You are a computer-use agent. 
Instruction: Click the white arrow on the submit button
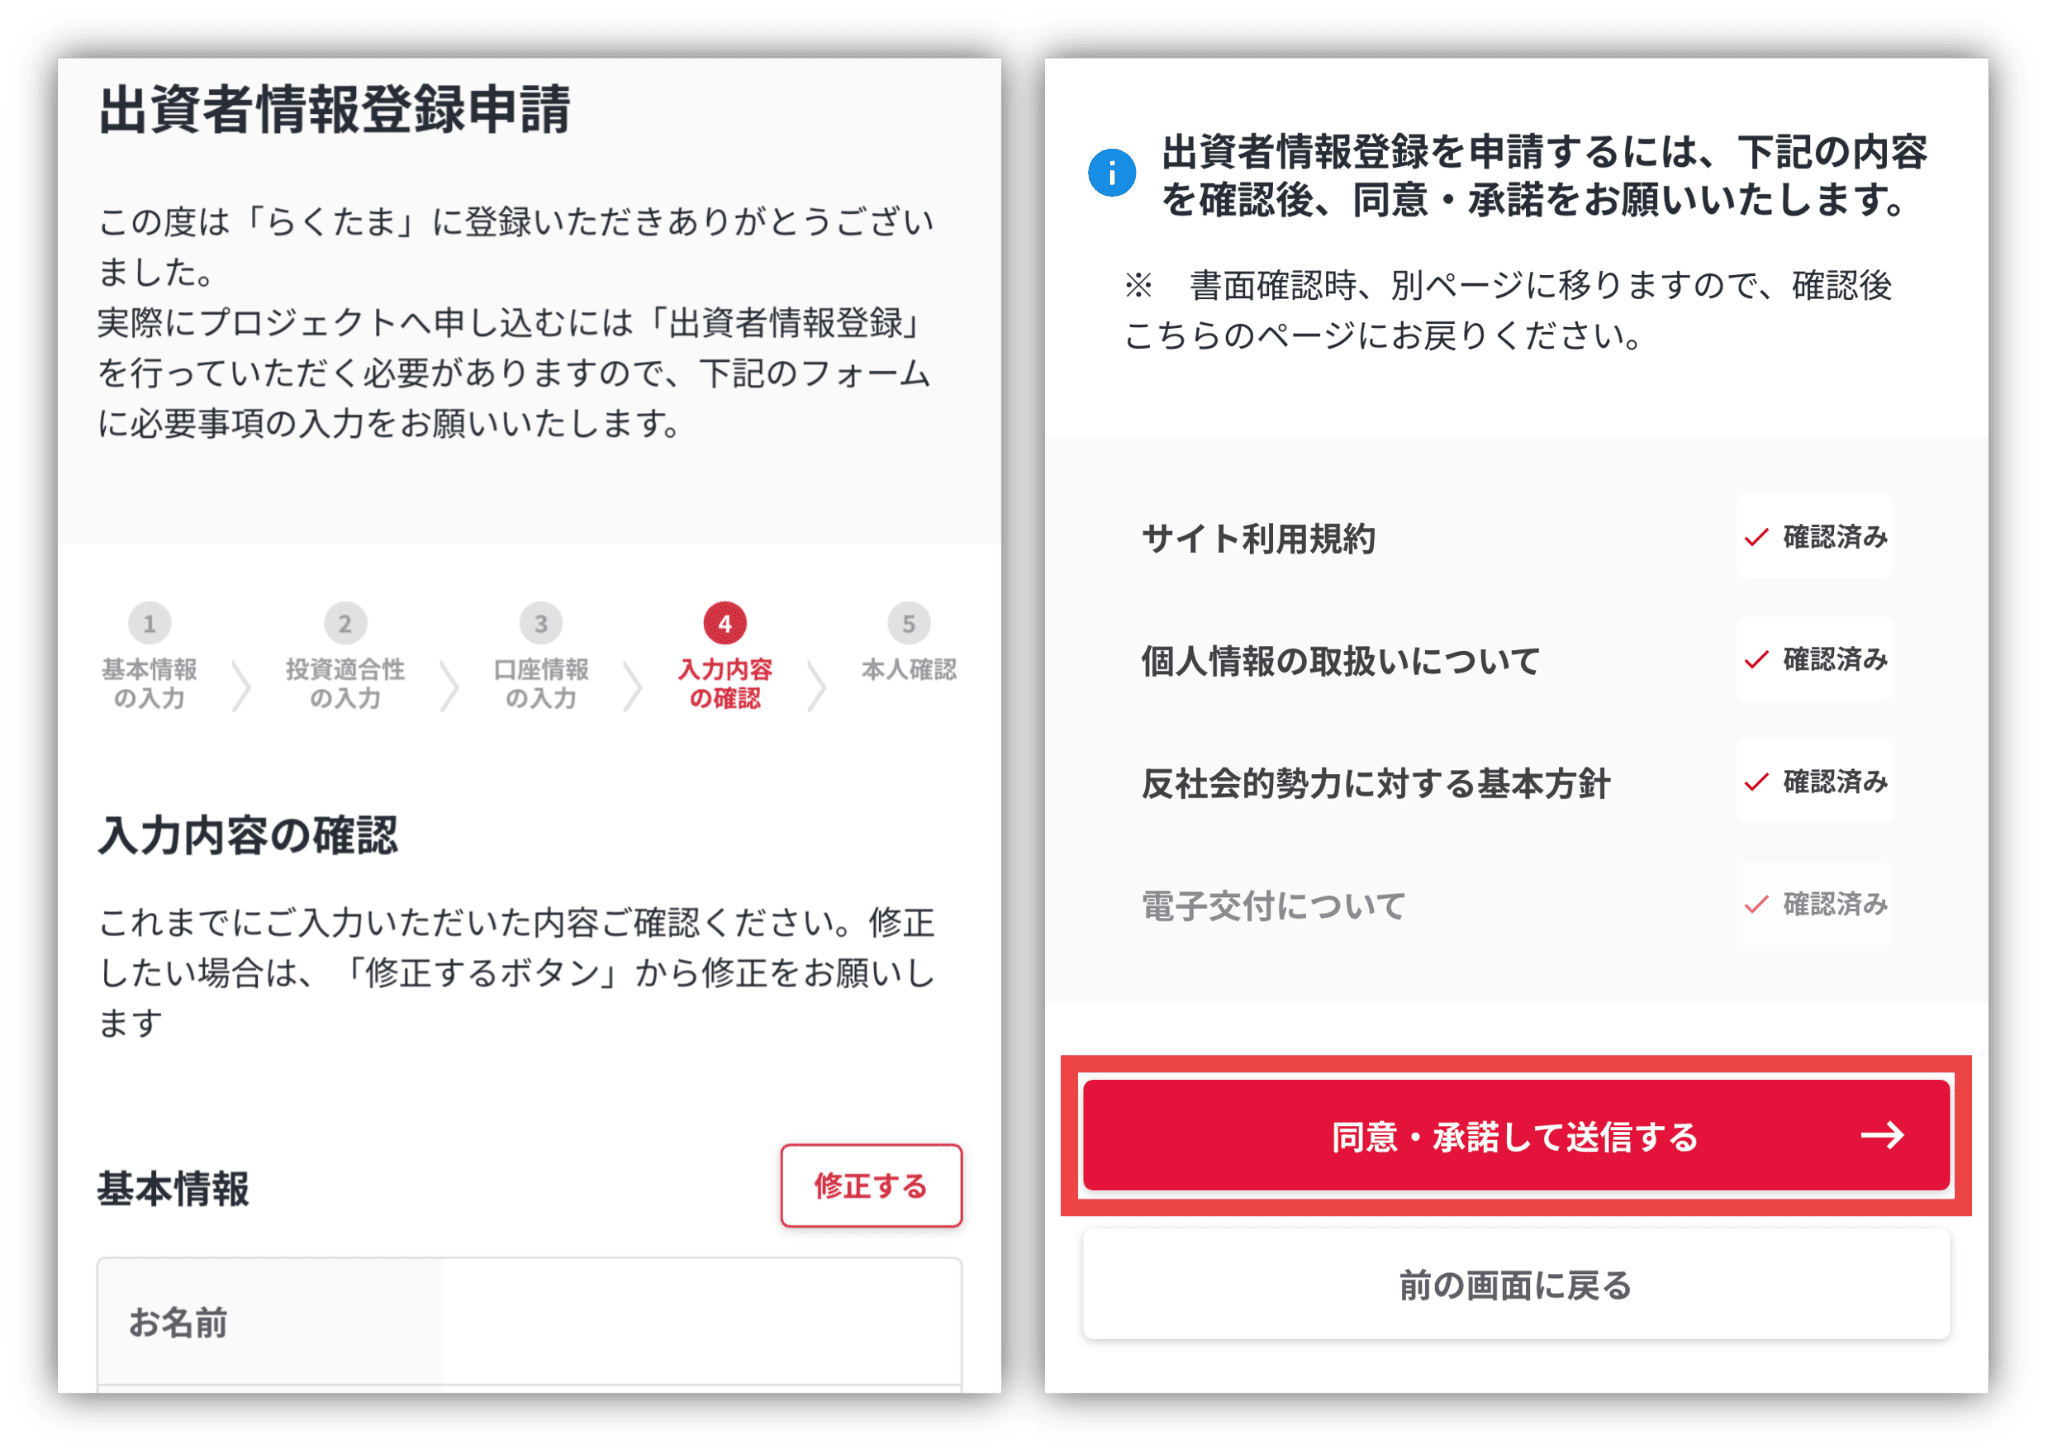[x=1882, y=1136]
